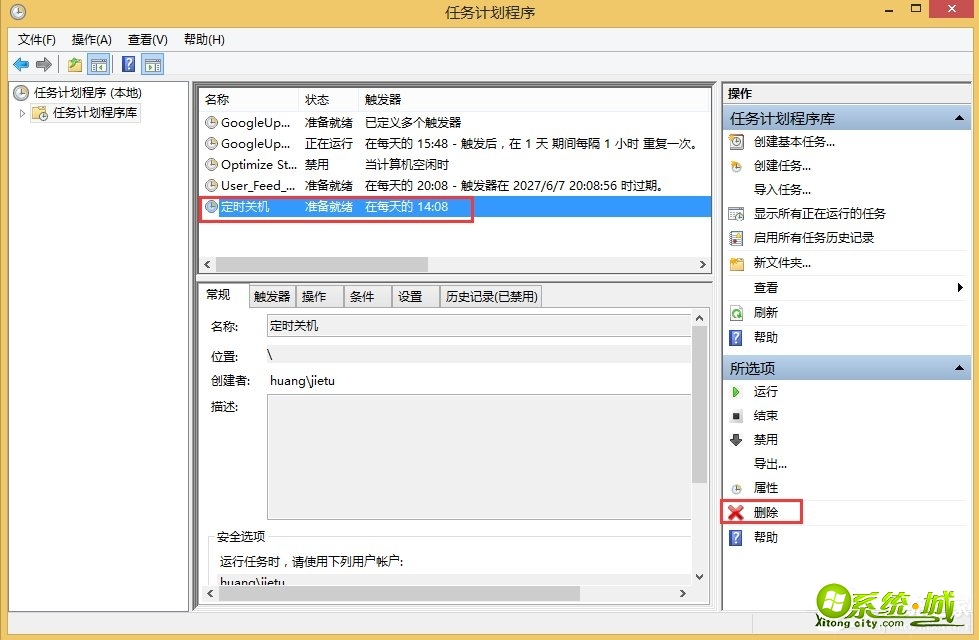打开"操作(A)"菜单
The image size is (979, 640).
(90, 39)
